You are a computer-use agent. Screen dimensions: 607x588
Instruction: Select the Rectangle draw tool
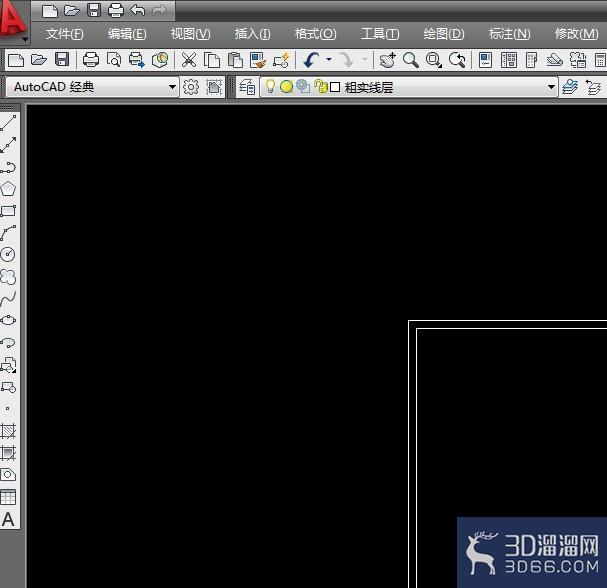point(8,211)
